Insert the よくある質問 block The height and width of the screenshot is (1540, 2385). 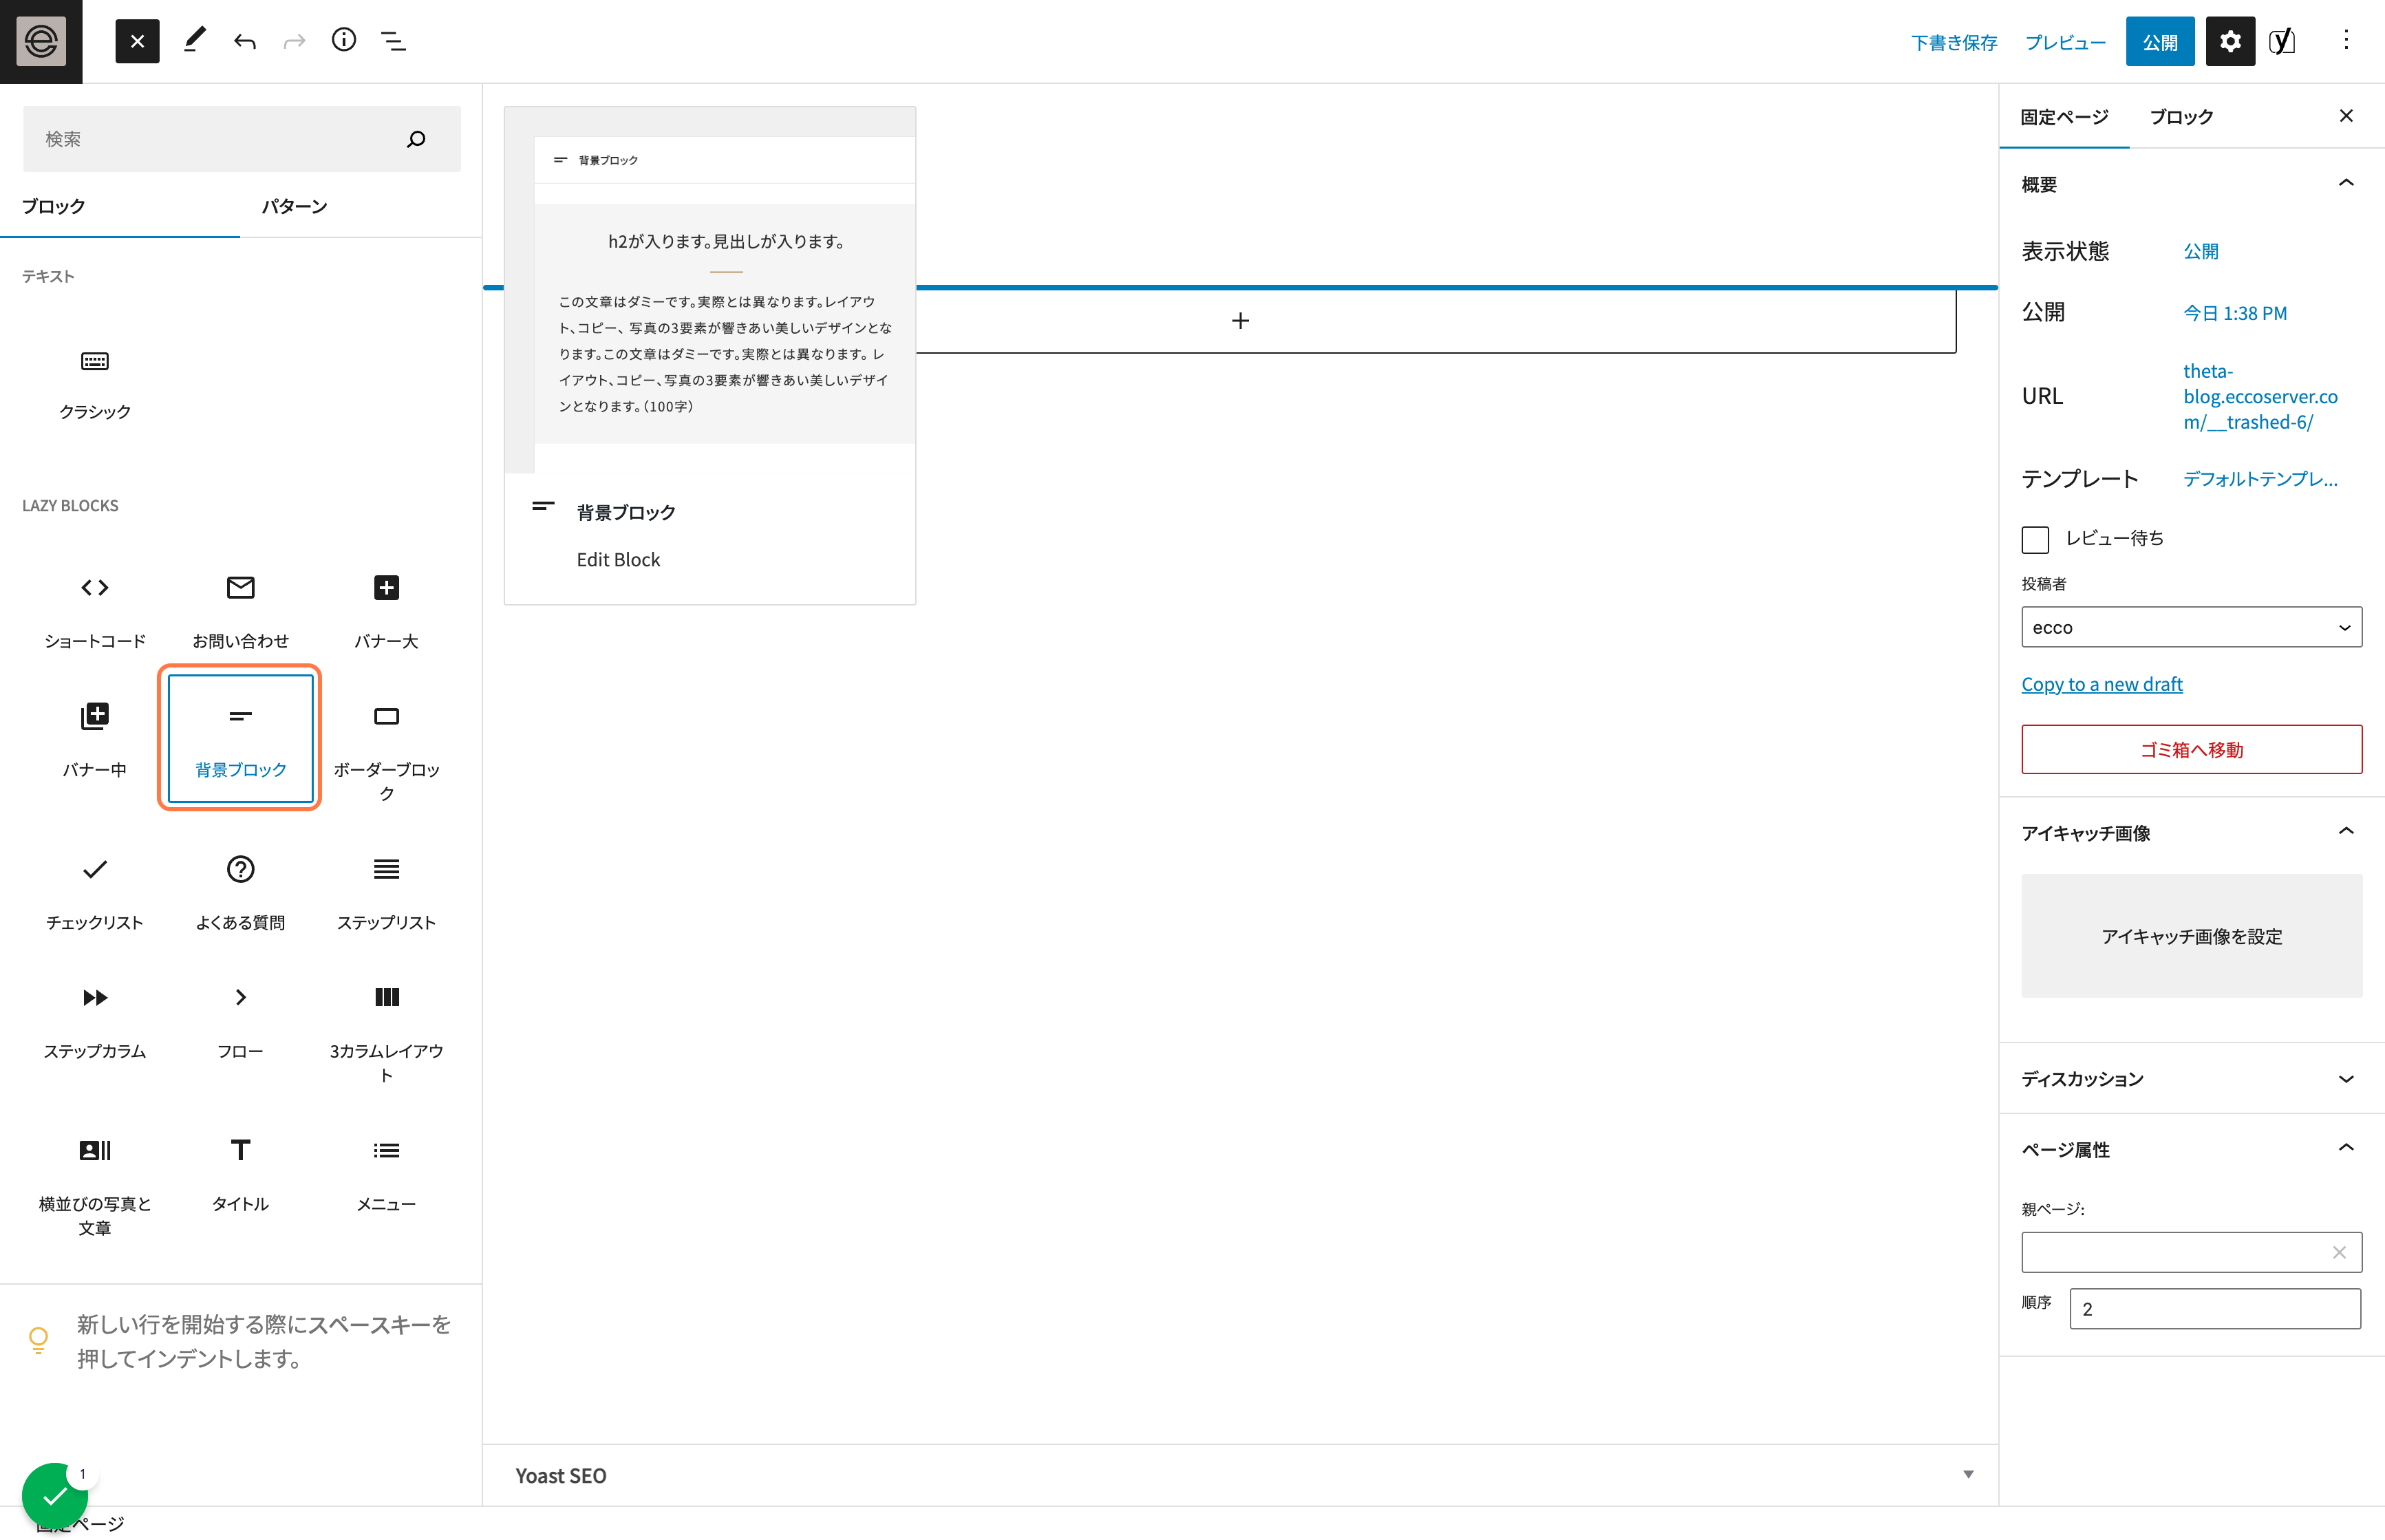click(240, 892)
